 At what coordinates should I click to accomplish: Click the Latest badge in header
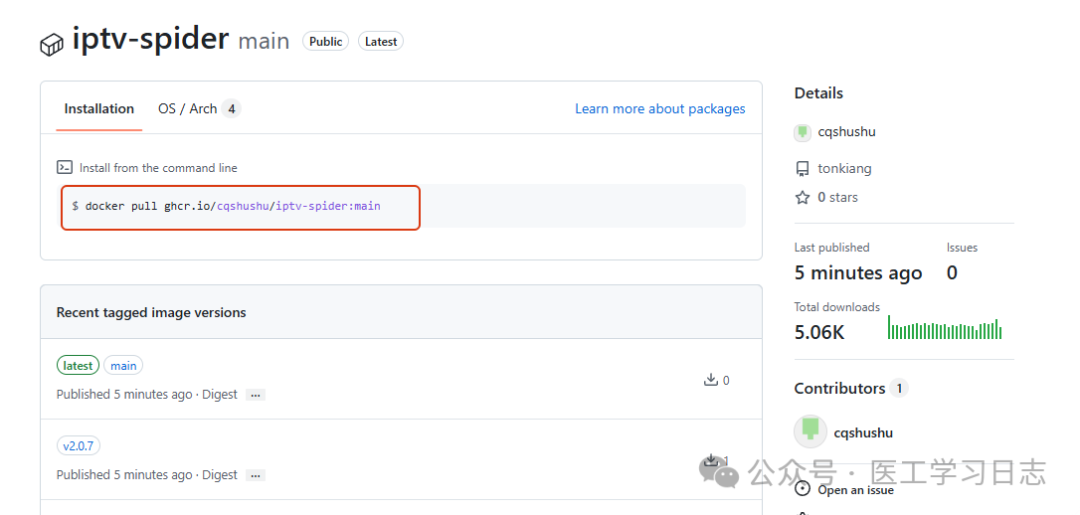(381, 41)
